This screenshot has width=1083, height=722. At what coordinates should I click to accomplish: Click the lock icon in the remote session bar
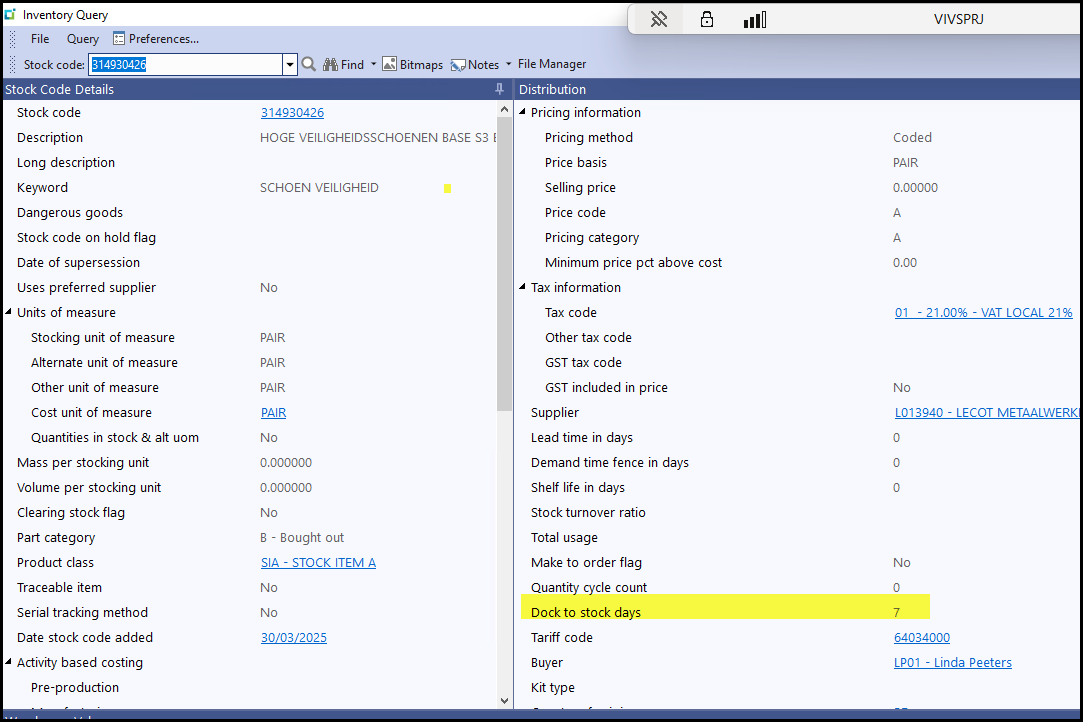coord(707,19)
